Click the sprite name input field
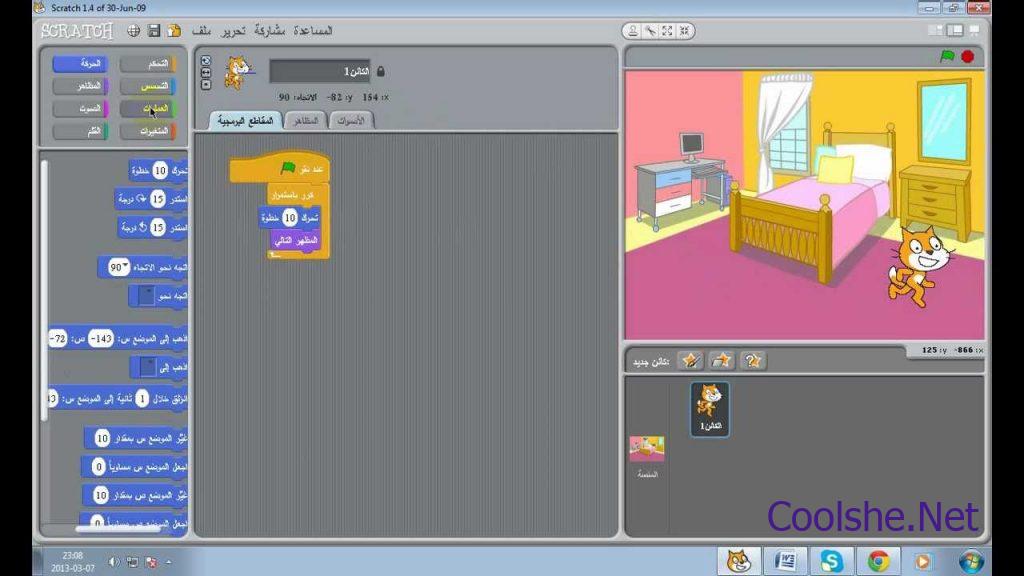This screenshot has height=576, width=1024. tap(320, 72)
